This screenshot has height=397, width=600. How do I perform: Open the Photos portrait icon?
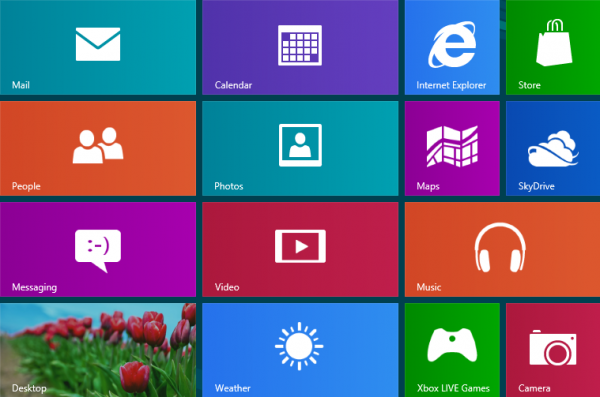(300, 145)
